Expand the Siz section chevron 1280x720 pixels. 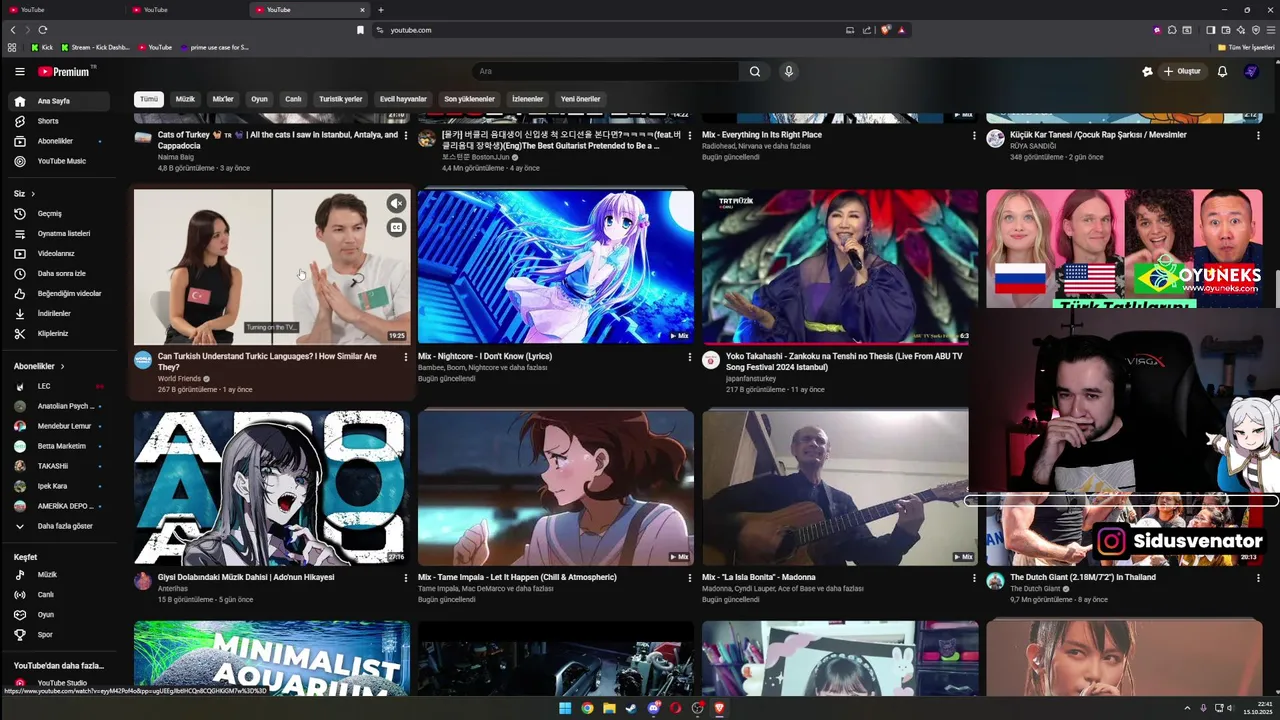[33, 193]
